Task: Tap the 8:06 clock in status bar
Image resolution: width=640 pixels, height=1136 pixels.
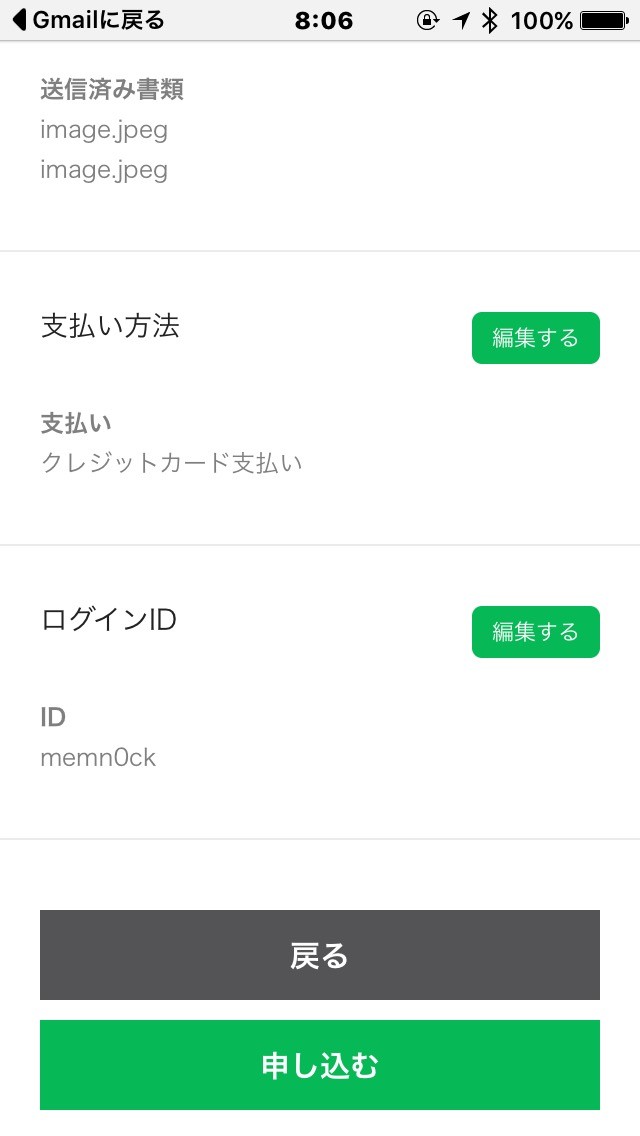Action: coord(324,20)
